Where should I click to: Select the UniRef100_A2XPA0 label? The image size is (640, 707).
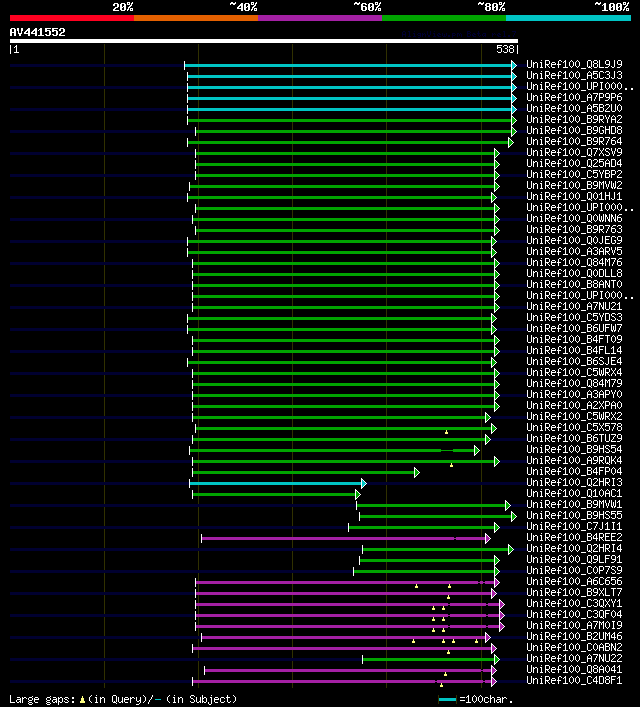(x=574, y=405)
